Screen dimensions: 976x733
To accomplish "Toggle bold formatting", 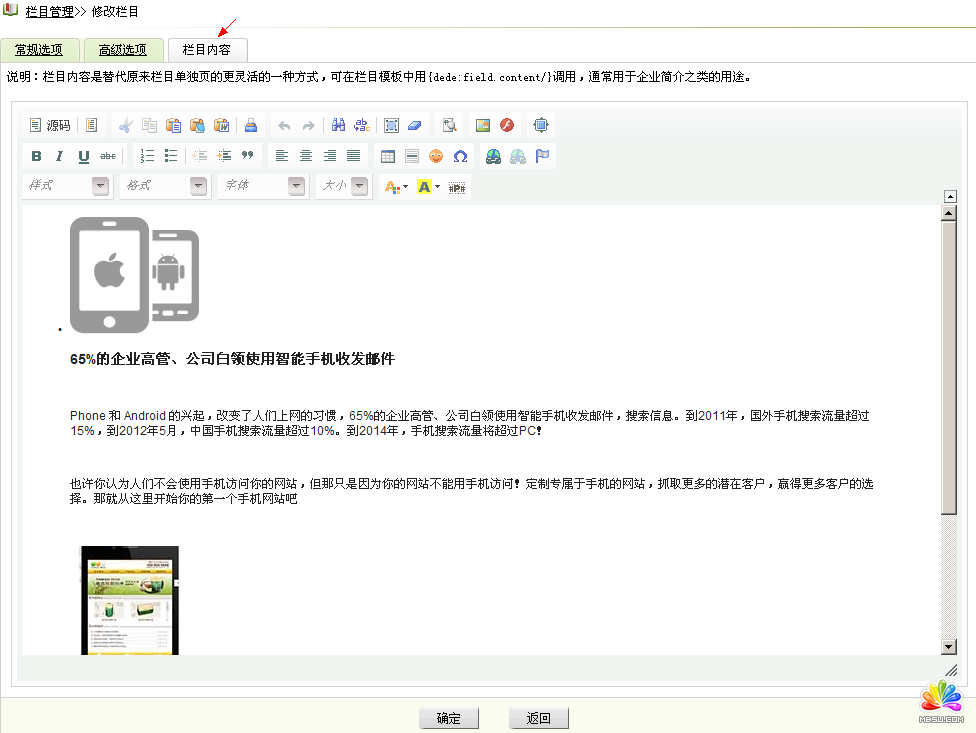I will tap(36, 156).
